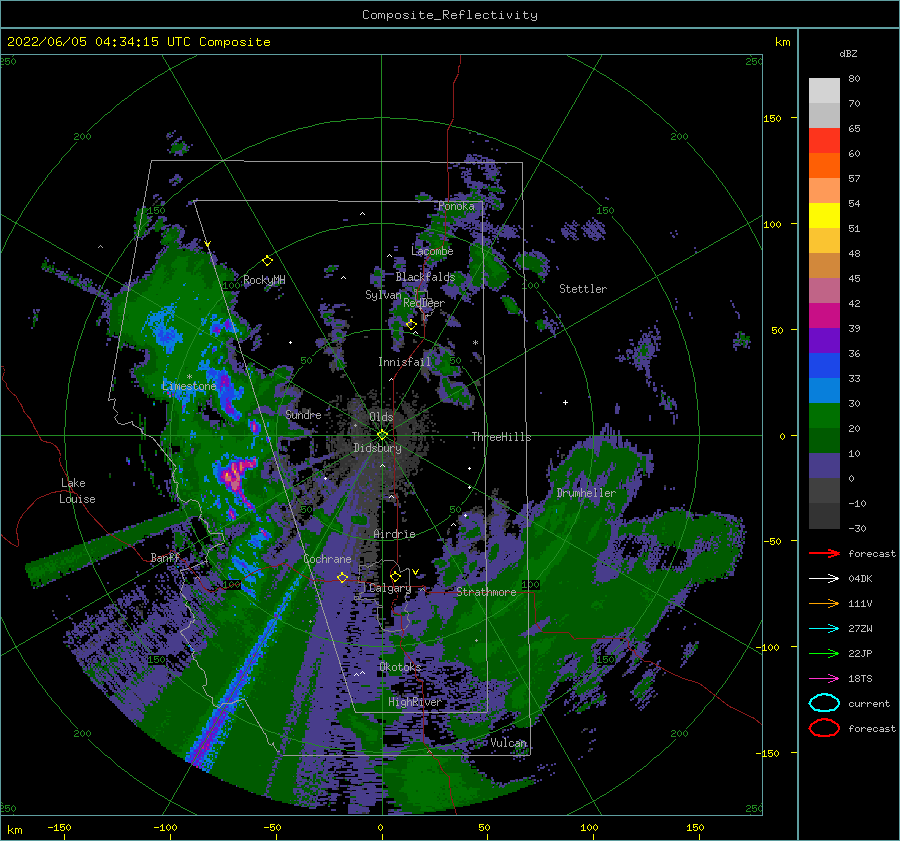Click the red forecast ellipse symbol

824,728
